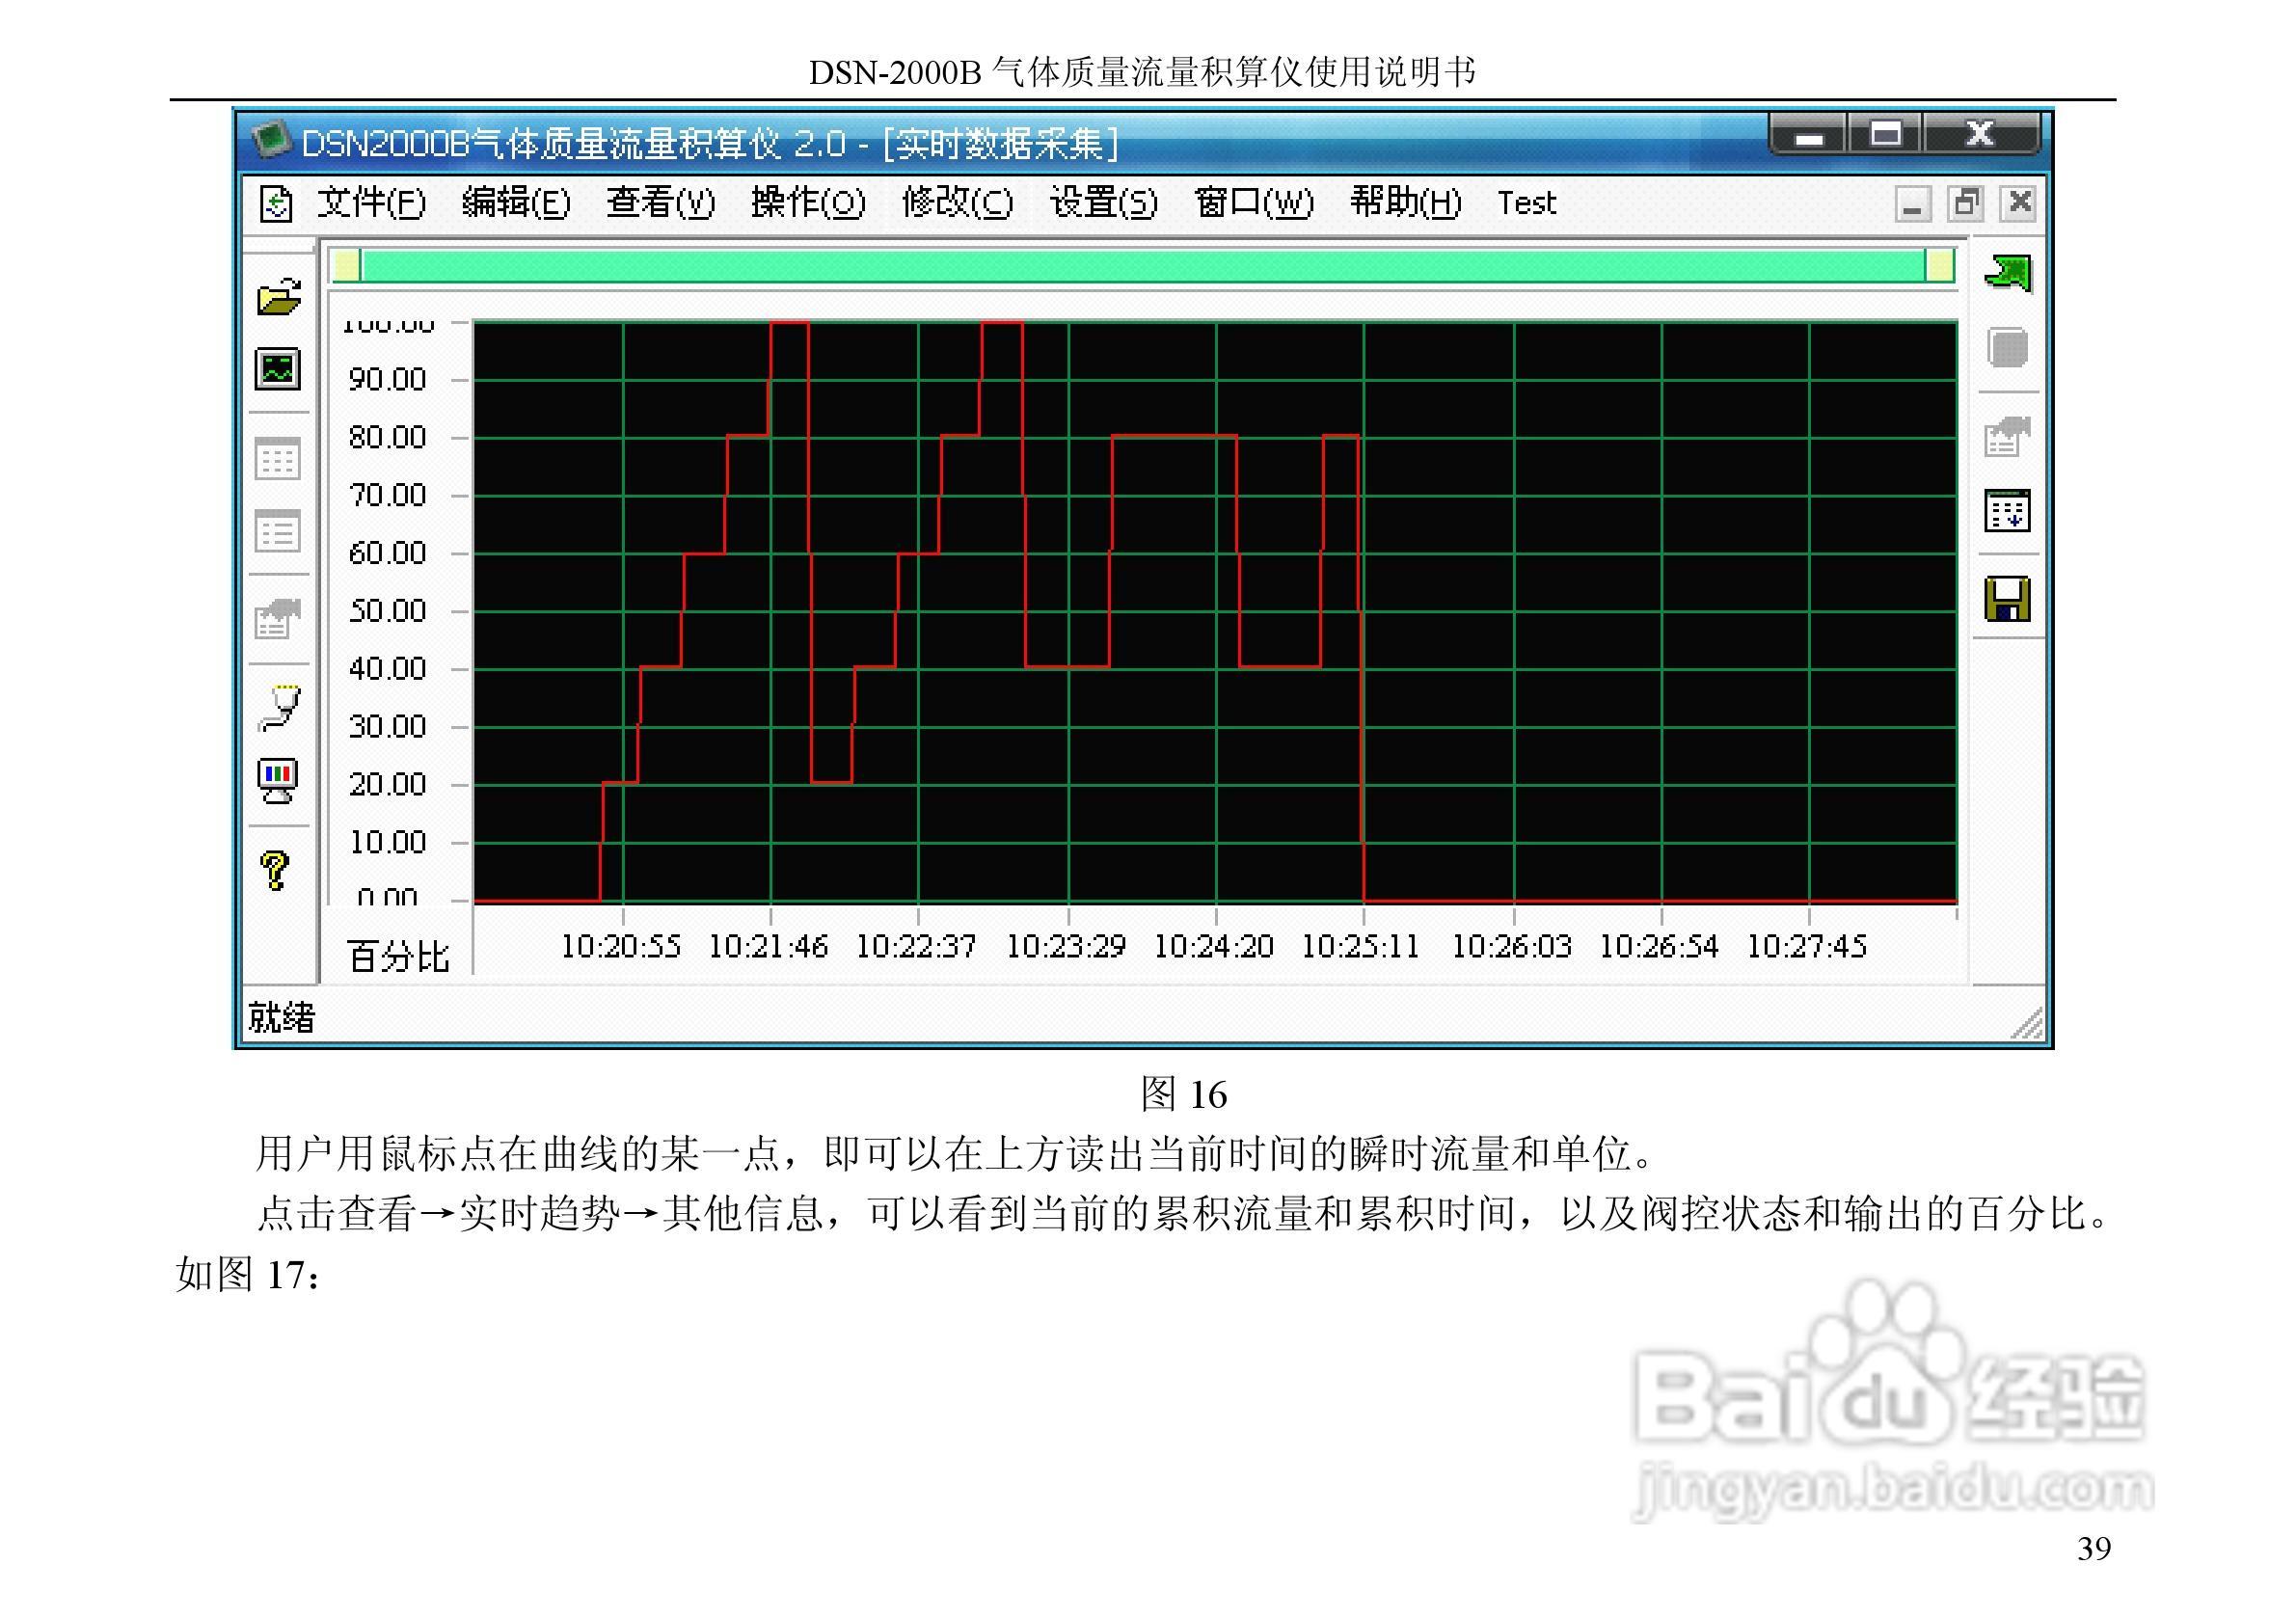Viewport: 2296px width, 1618px height.
Task: Click the floppy disk save icon
Action: click(2007, 599)
